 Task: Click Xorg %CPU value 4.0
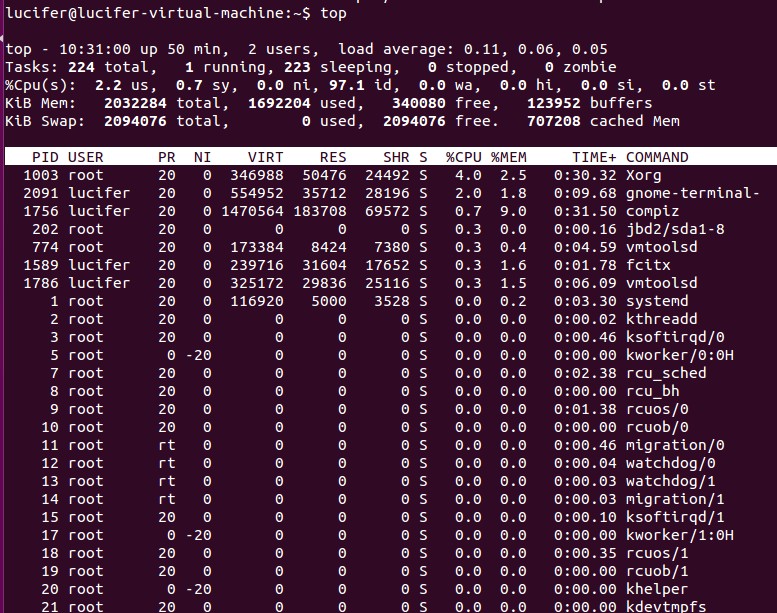(x=468, y=175)
